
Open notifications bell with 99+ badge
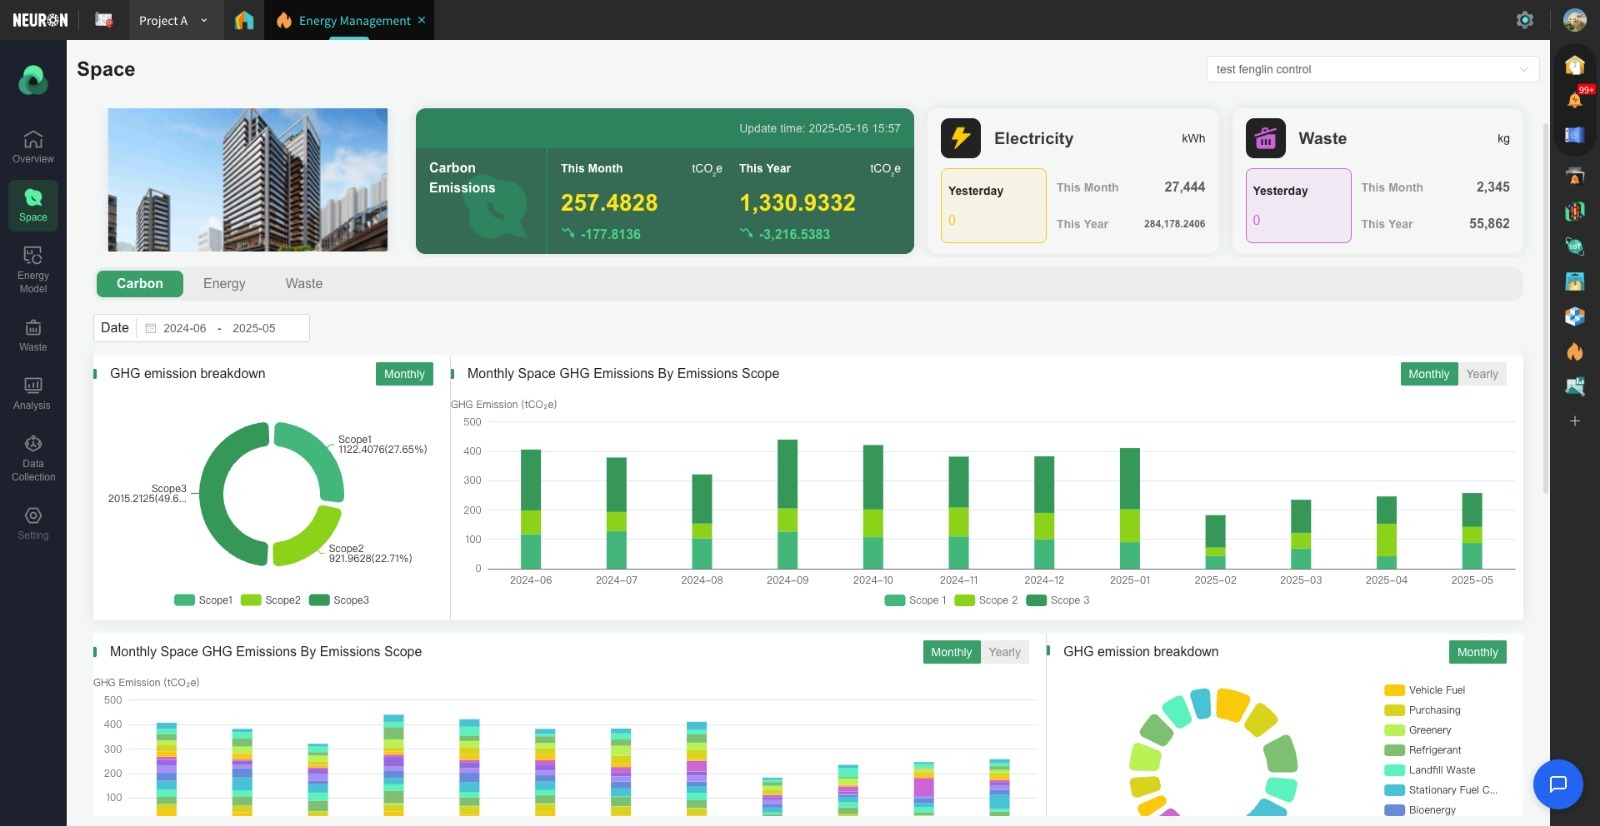(x=1576, y=99)
